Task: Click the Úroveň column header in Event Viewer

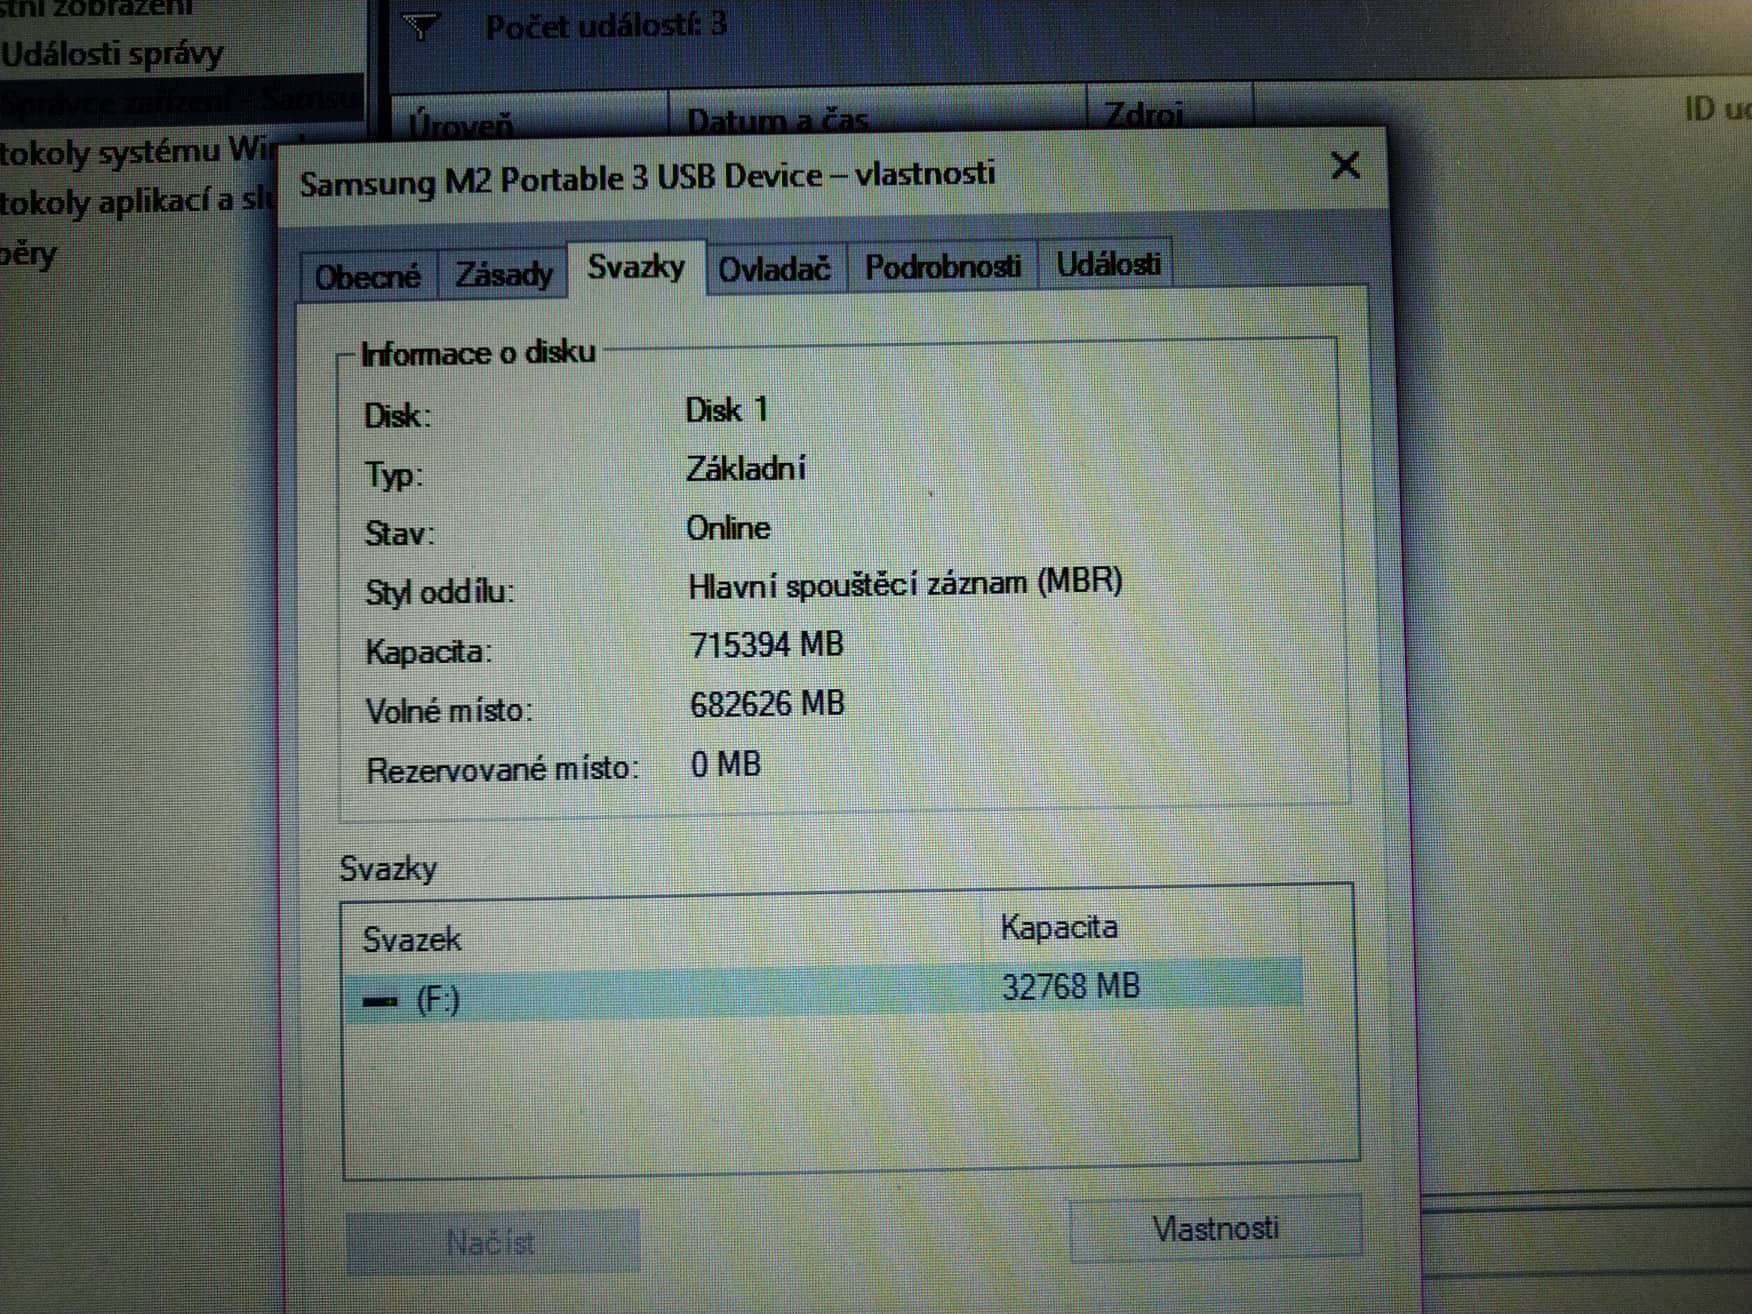Action: click(x=461, y=125)
